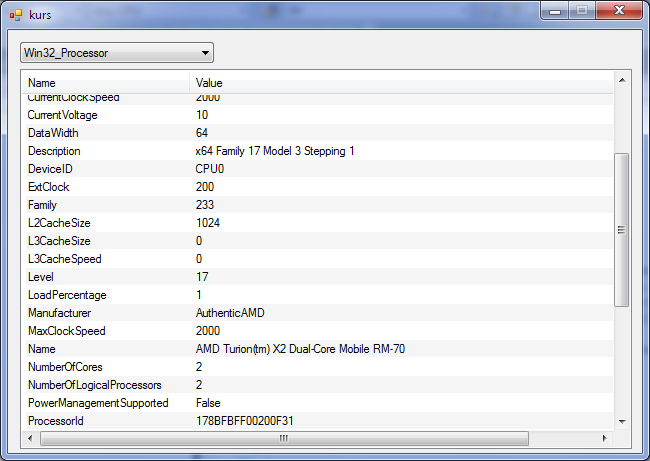
Task: Select the CurrentVoltage row
Action: click(318, 115)
